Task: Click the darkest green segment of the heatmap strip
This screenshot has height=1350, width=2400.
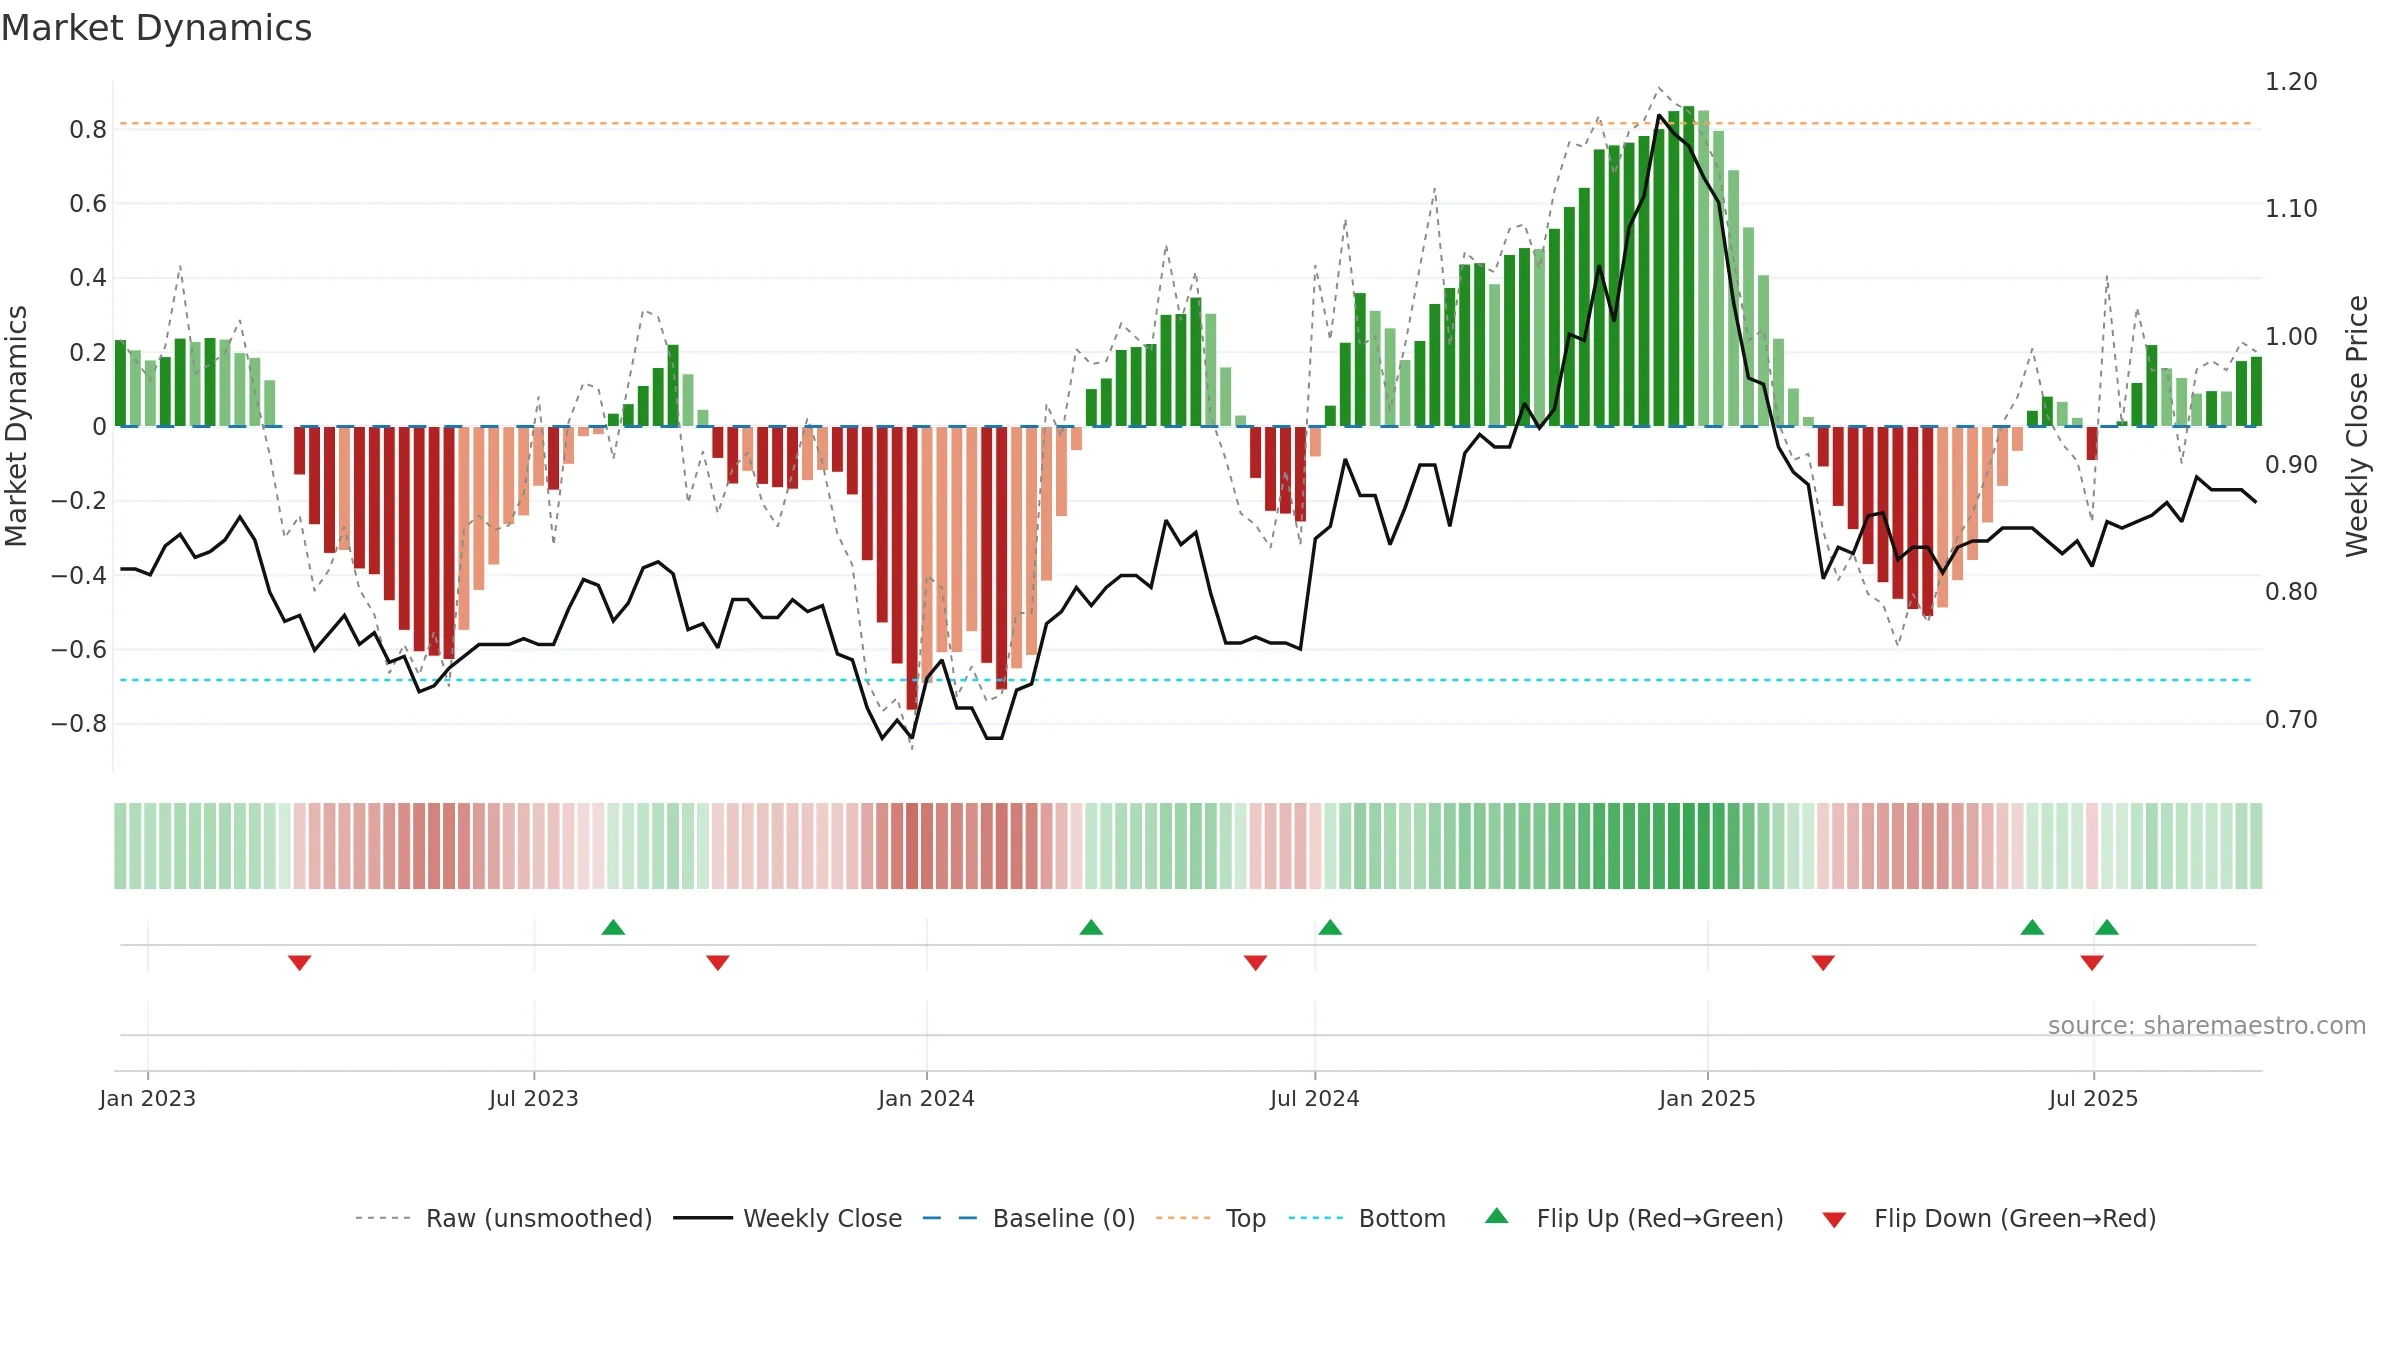Action: pos(1689,846)
